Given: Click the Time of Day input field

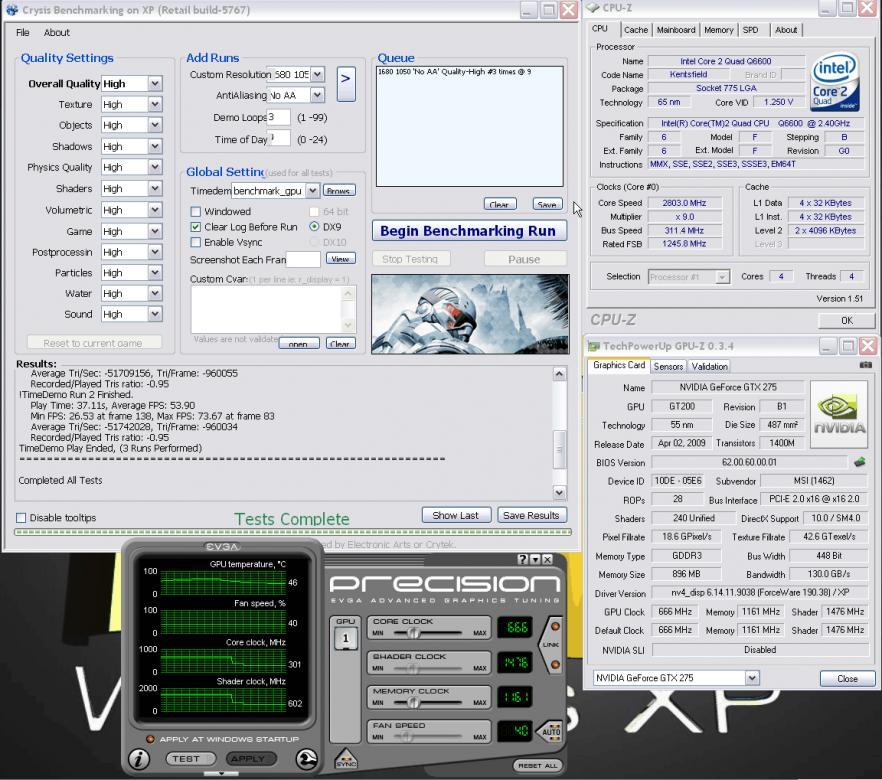Looking at the screenshot, I should 278,139.
